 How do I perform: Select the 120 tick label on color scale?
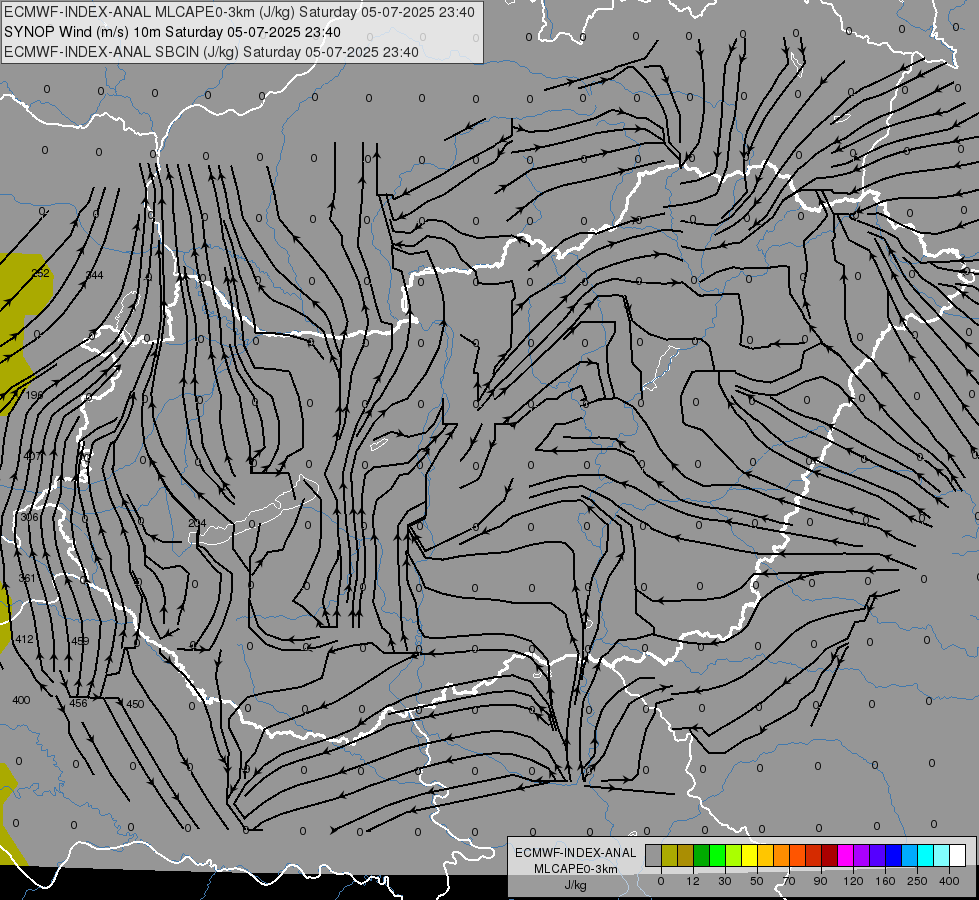(x=854, y=881)
